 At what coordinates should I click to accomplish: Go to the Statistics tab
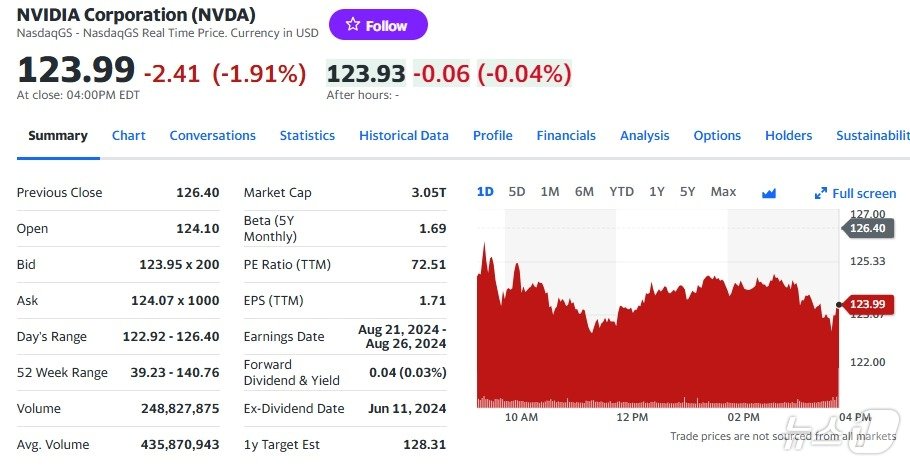(307, 136)
